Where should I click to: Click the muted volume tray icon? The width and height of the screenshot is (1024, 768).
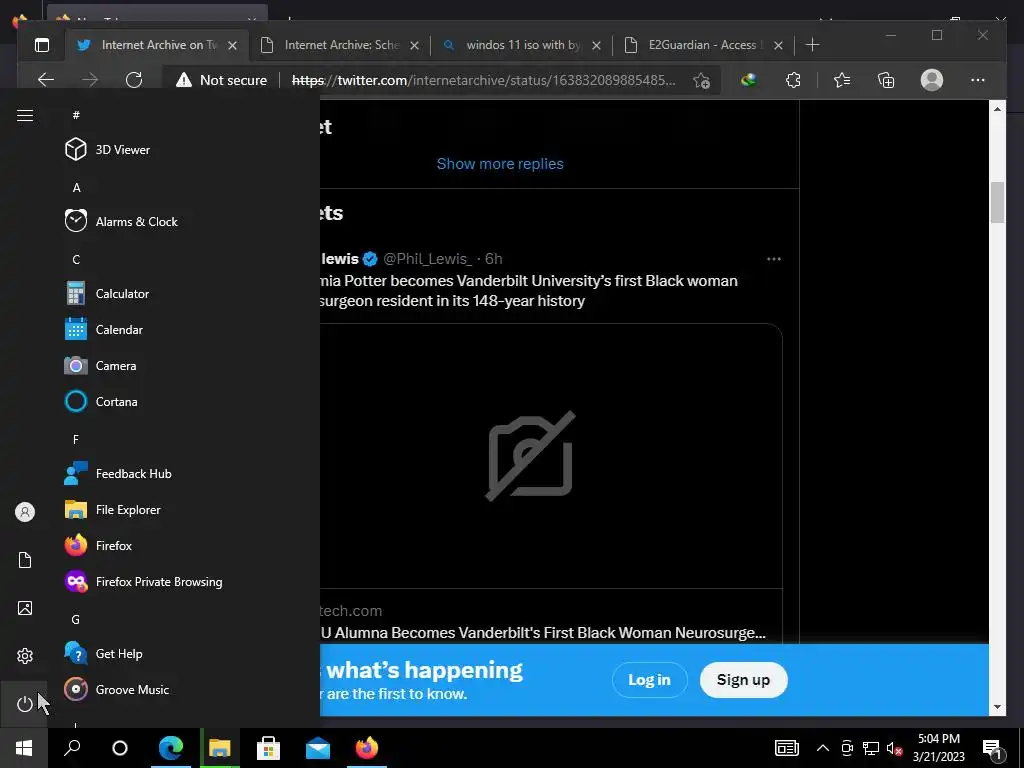895,748
